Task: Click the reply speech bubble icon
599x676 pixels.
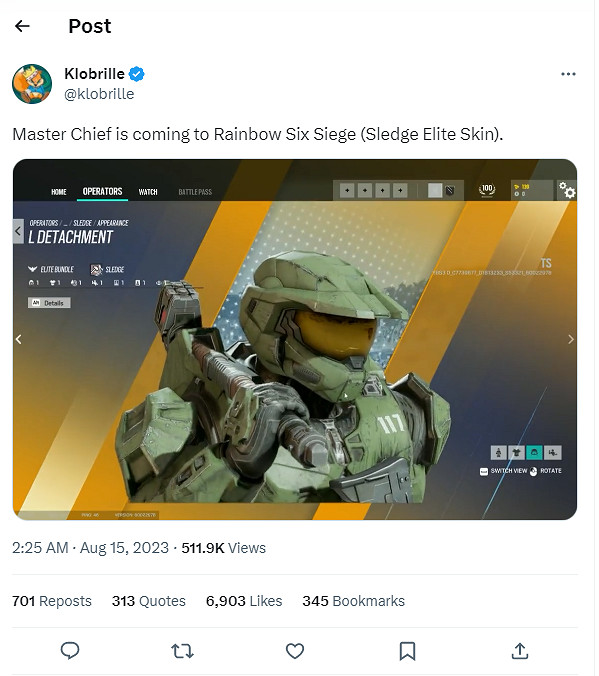Action: 70,651
